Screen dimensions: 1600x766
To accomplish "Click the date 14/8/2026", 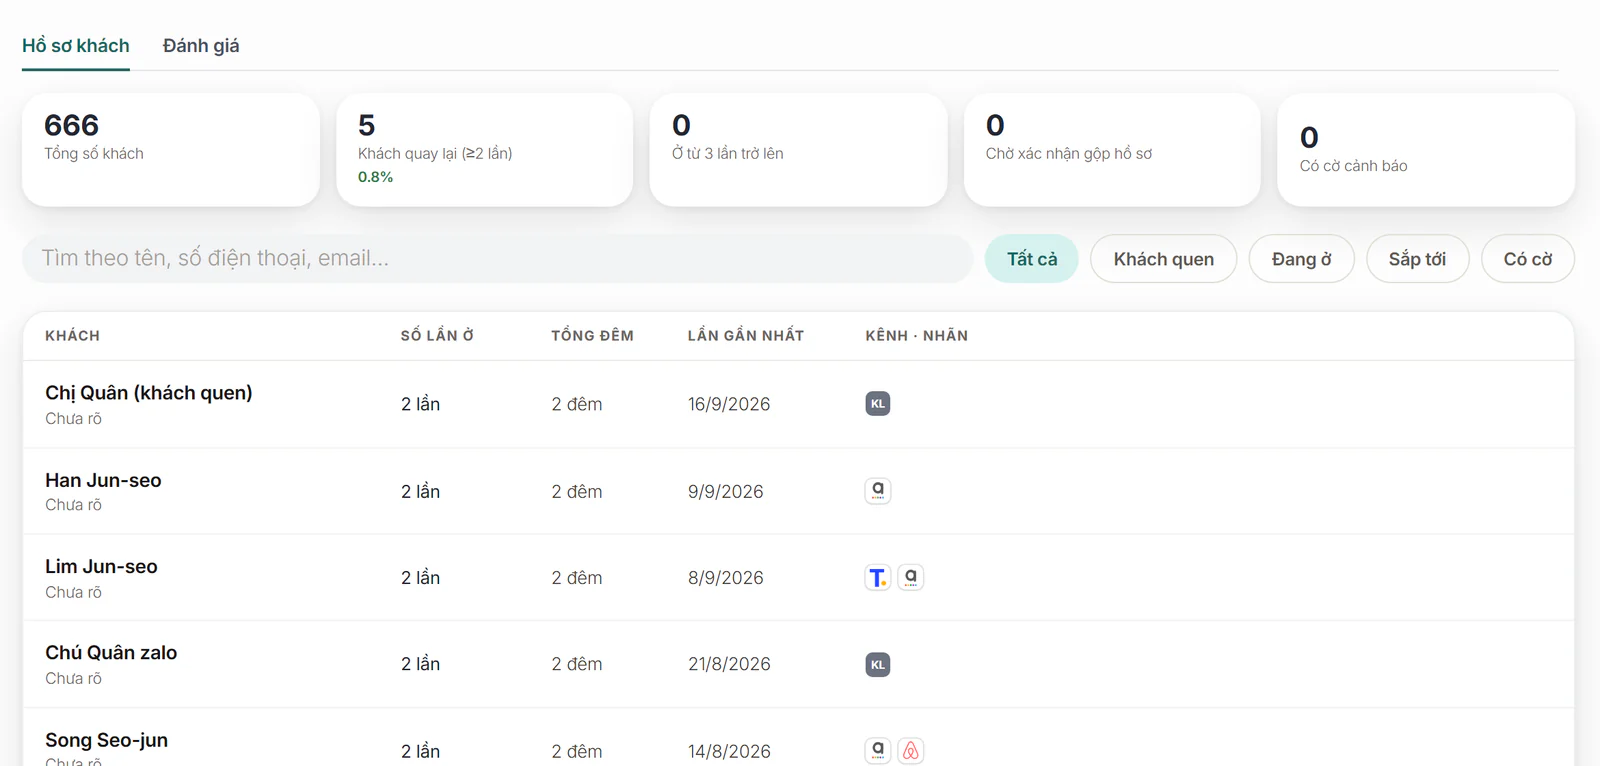I will pos(729,751).
